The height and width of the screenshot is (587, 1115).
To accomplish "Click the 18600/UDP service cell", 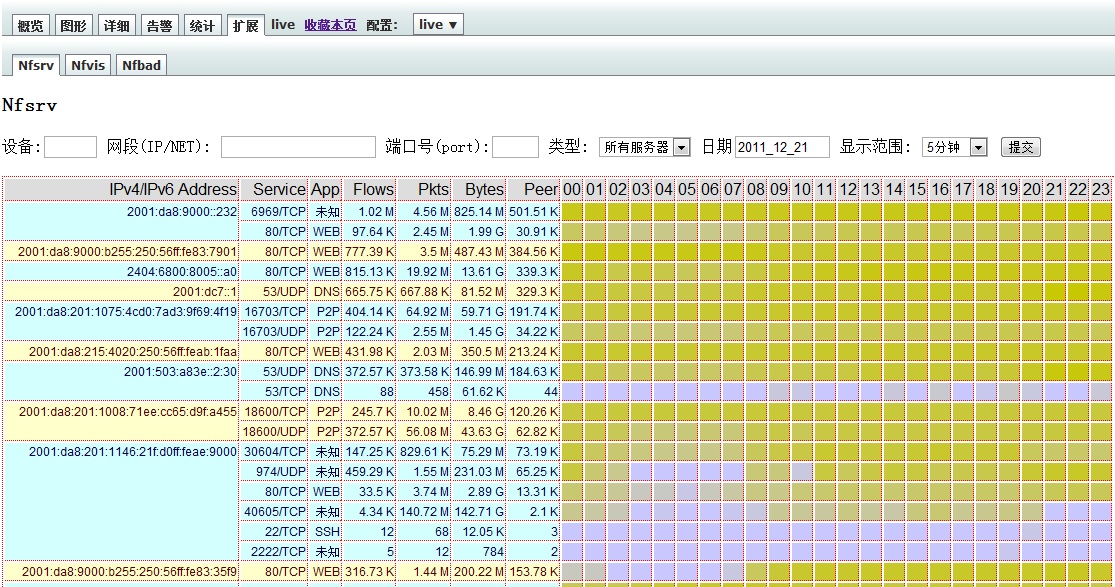I will coord(274,431).
